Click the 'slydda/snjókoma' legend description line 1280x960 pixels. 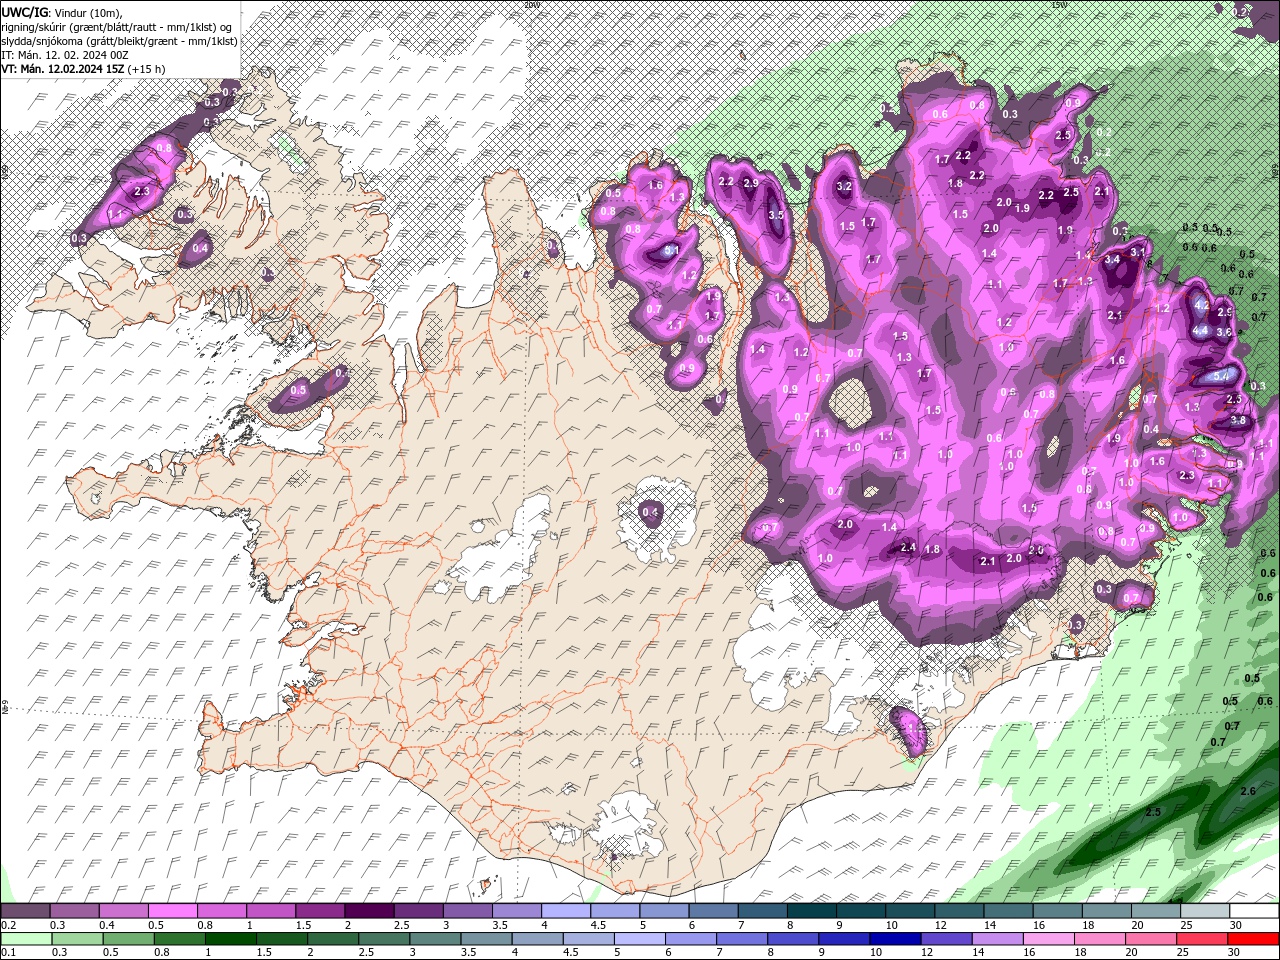(120, 41)
